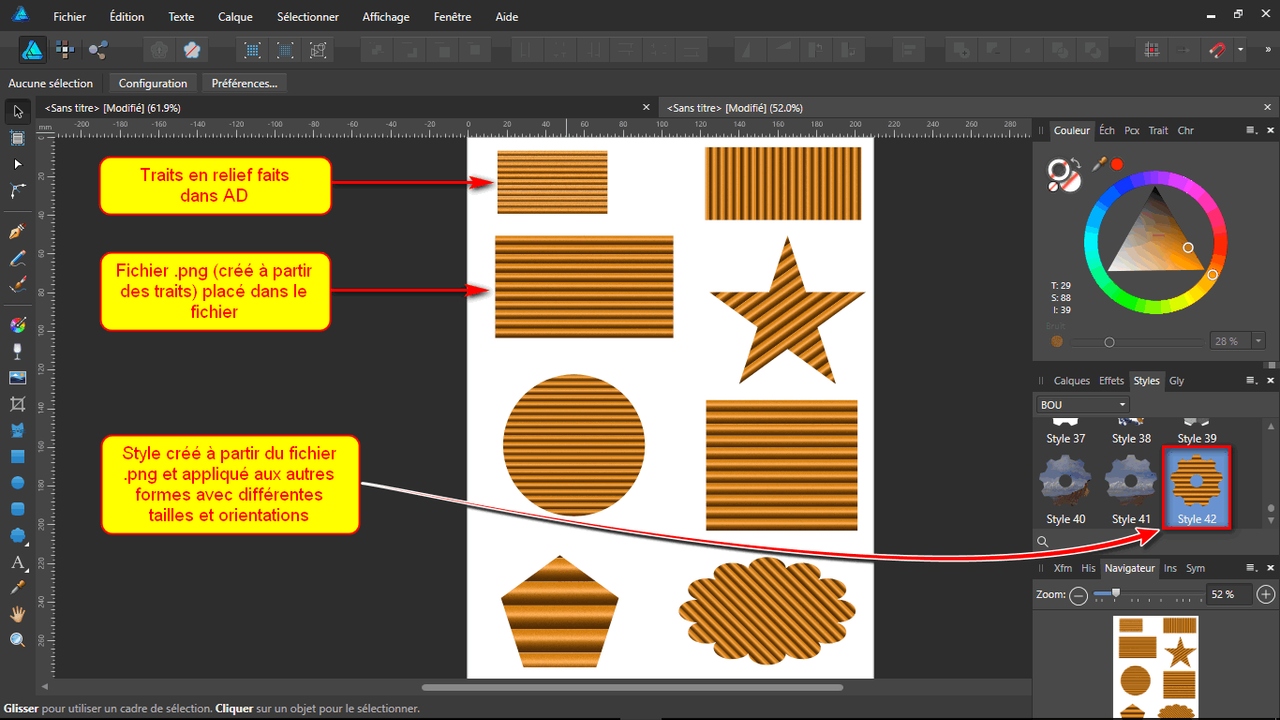Select the Vector Crop tool
Image resolution: width=1280 pixels, height=720 pixels.
17,404
